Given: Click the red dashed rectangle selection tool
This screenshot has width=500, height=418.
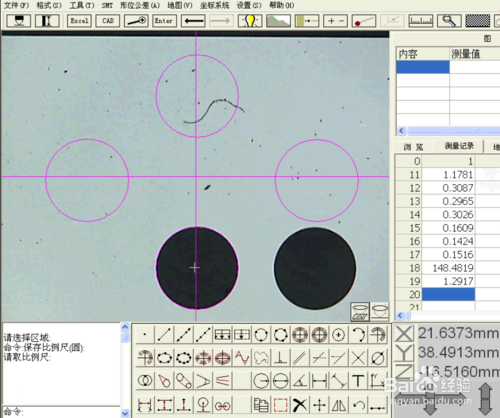Looking at the screenshot, I should coord(281,405).
